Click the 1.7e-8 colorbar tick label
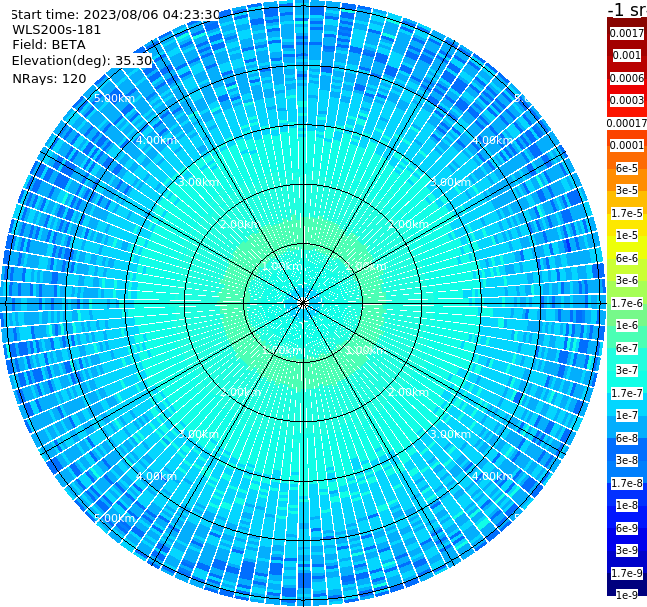Viewport: 647px width, 607px height. [627, 483]
